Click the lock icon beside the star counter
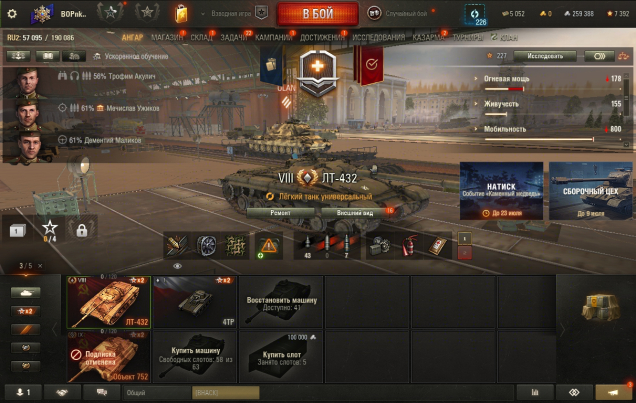636x403 pixels. (82, 230)
